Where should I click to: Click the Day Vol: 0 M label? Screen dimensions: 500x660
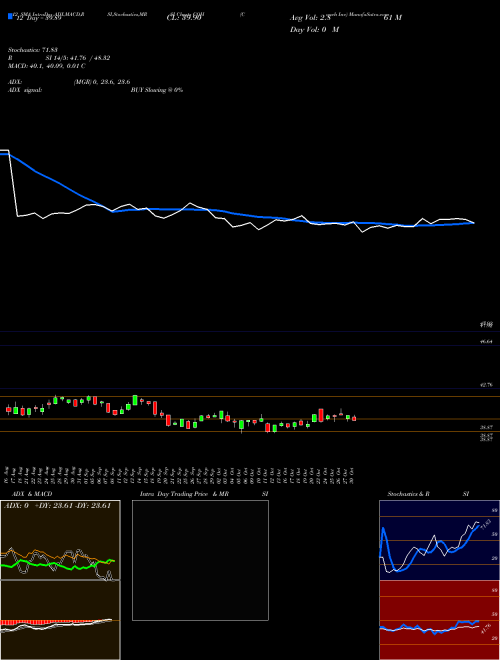tap(314, 30)
